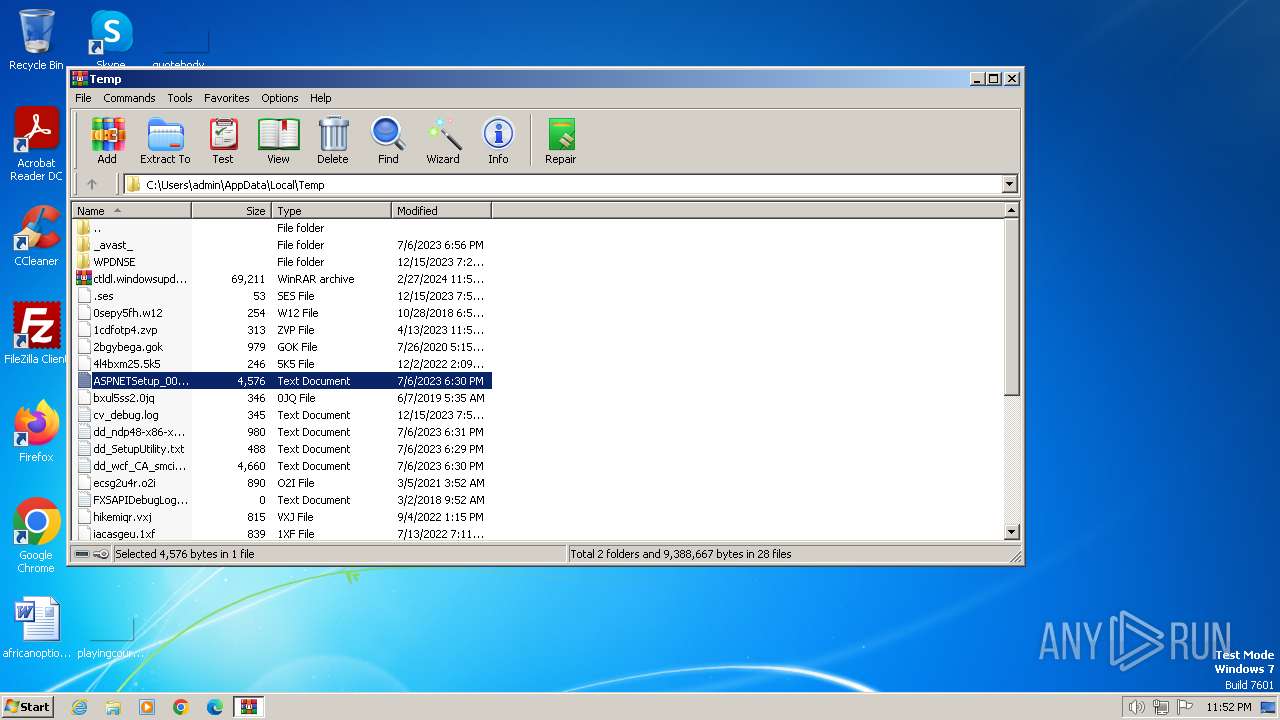Image resolution: width=1280 pixels, height=720 pixels.
Task: Sort by Modified column header
Action: click(441, 211)
